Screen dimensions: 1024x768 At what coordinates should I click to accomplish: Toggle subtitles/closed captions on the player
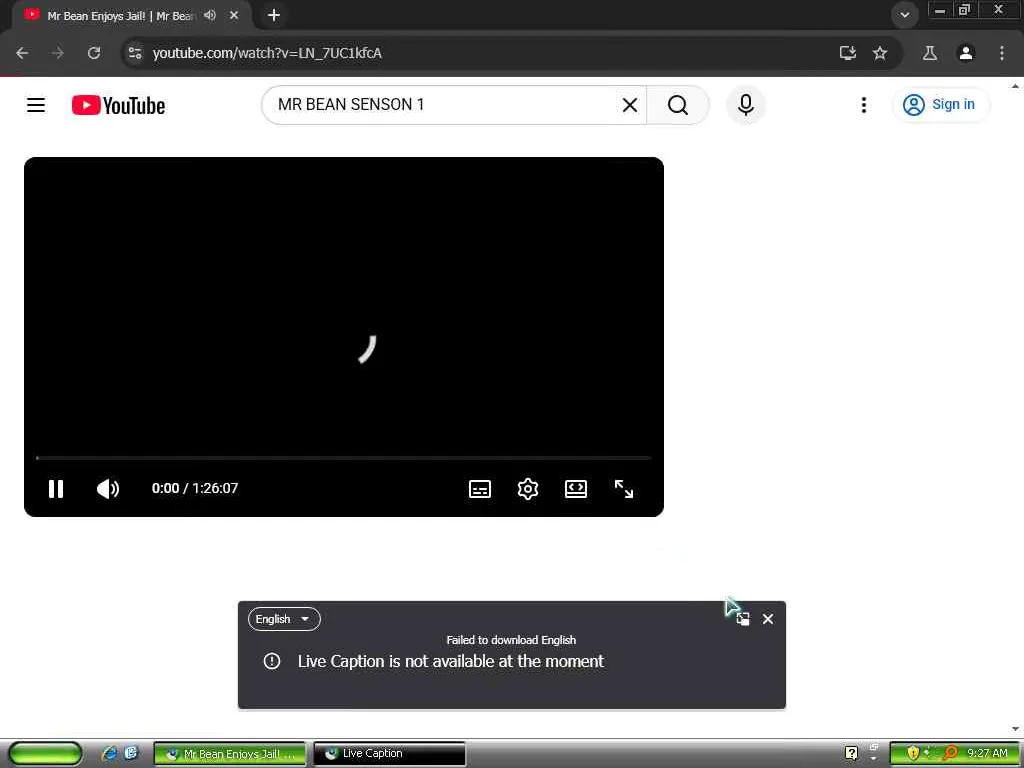click(480, 488)
